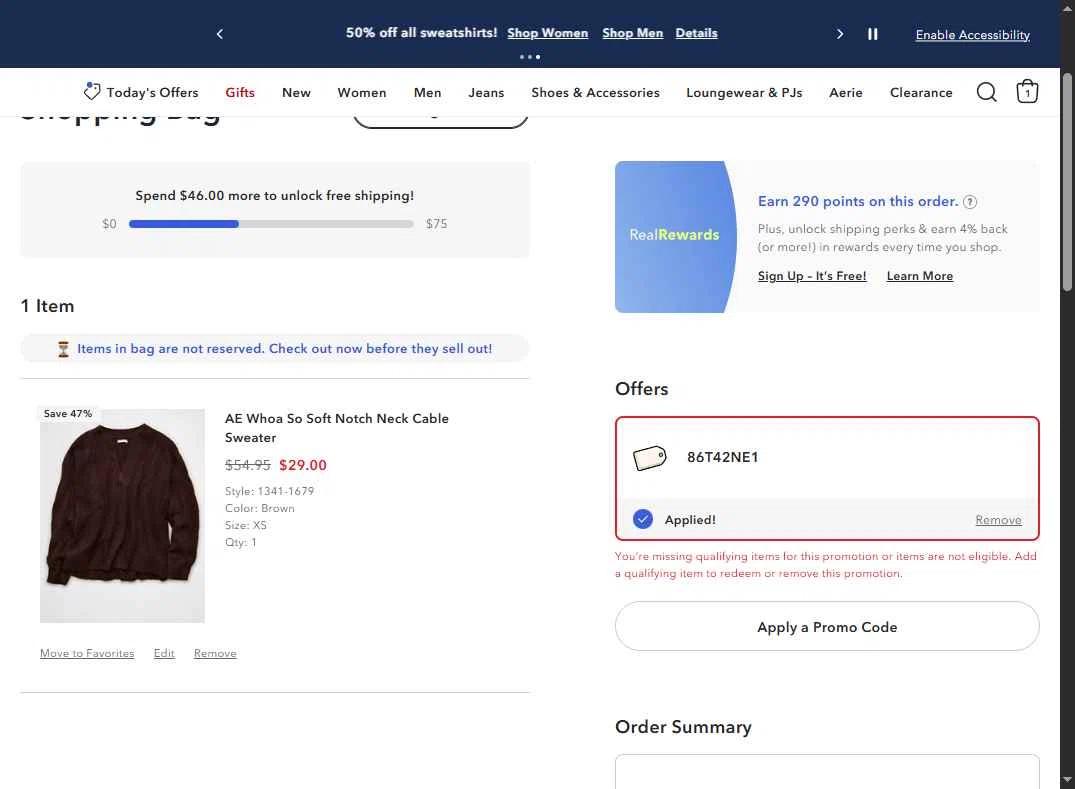Image resolution: width=1075 pixels, height=789 pixels.
Task: Open the shopping bag icon
Action: (1026, 91)
